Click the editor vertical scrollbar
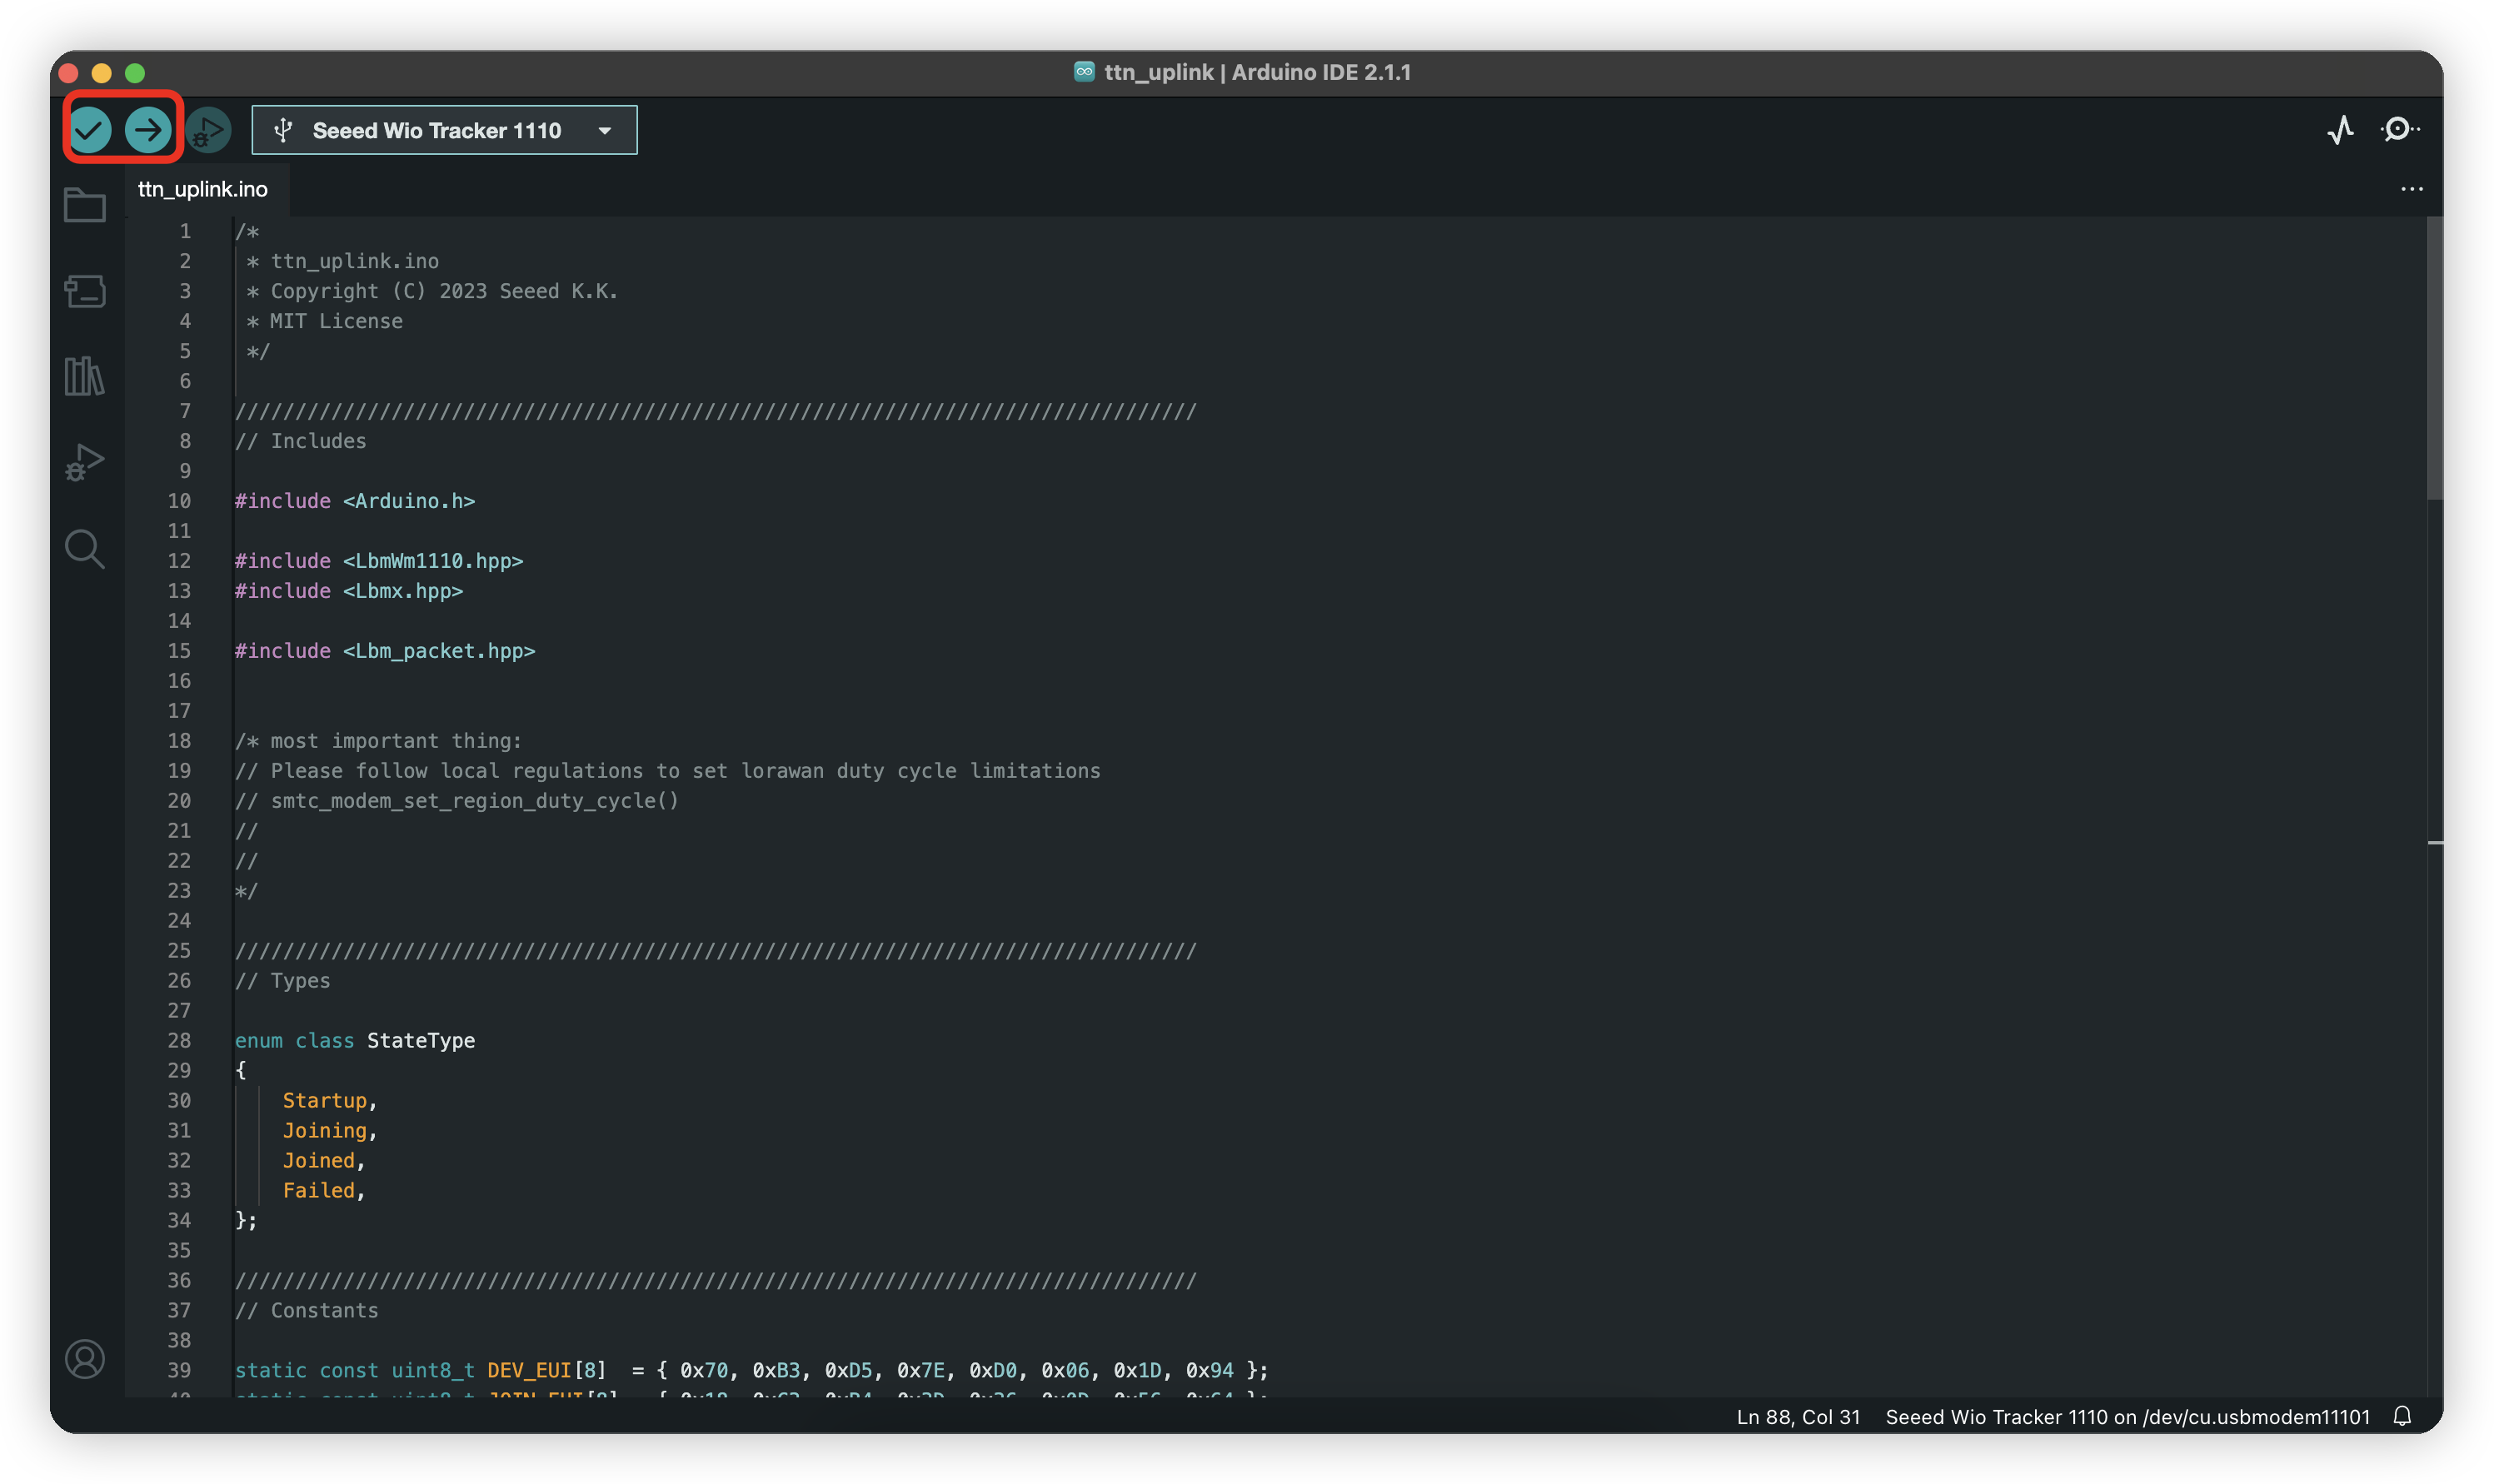The image size is (2494, 1484). tap(2434, 360)
